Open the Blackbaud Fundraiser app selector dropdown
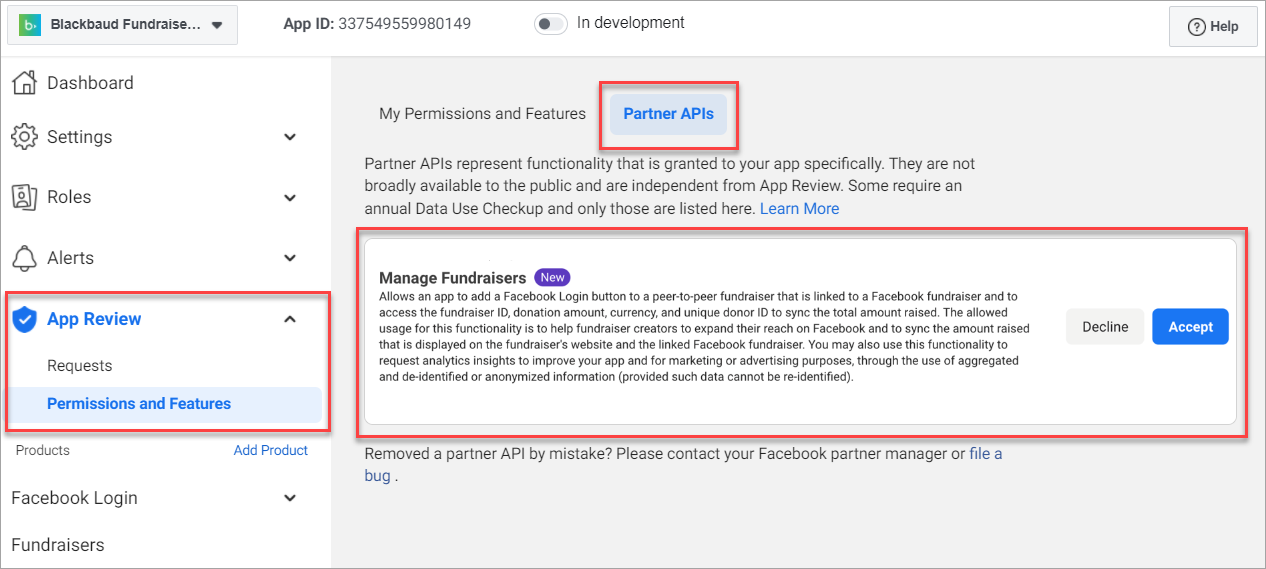1266x569 pixels. [x=123, y=24]
